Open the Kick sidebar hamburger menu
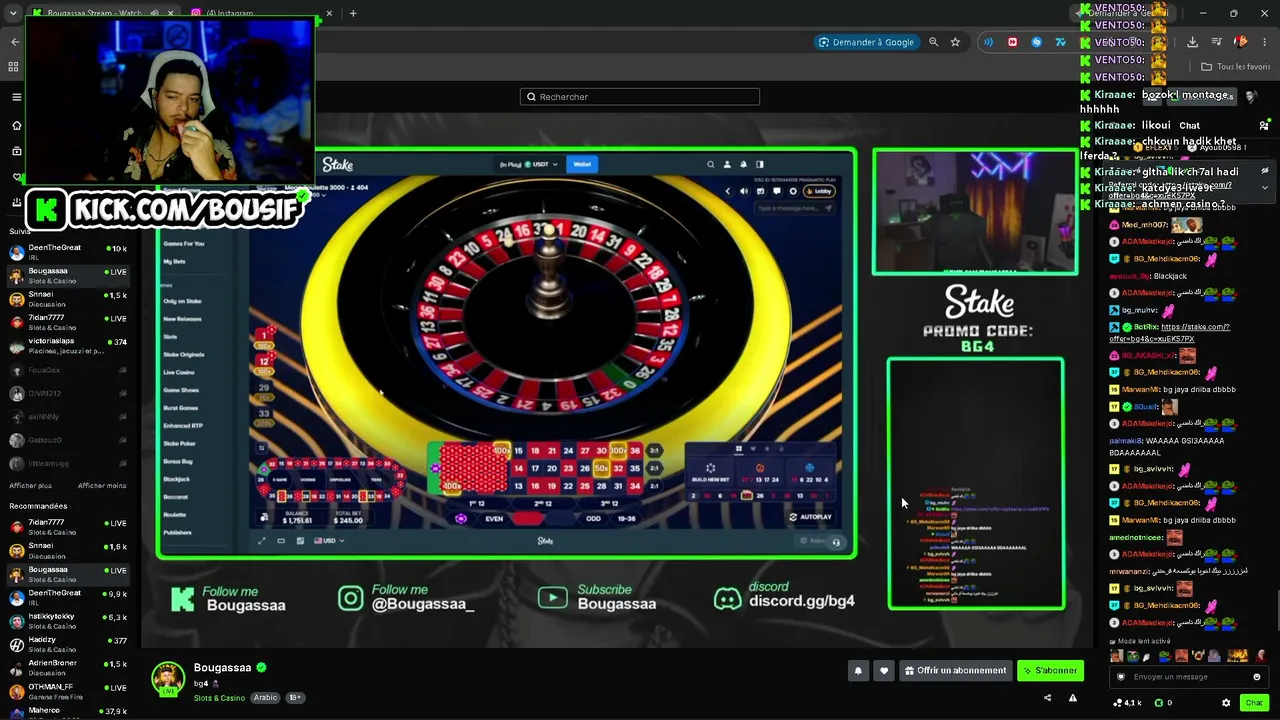 pos(16,97)
